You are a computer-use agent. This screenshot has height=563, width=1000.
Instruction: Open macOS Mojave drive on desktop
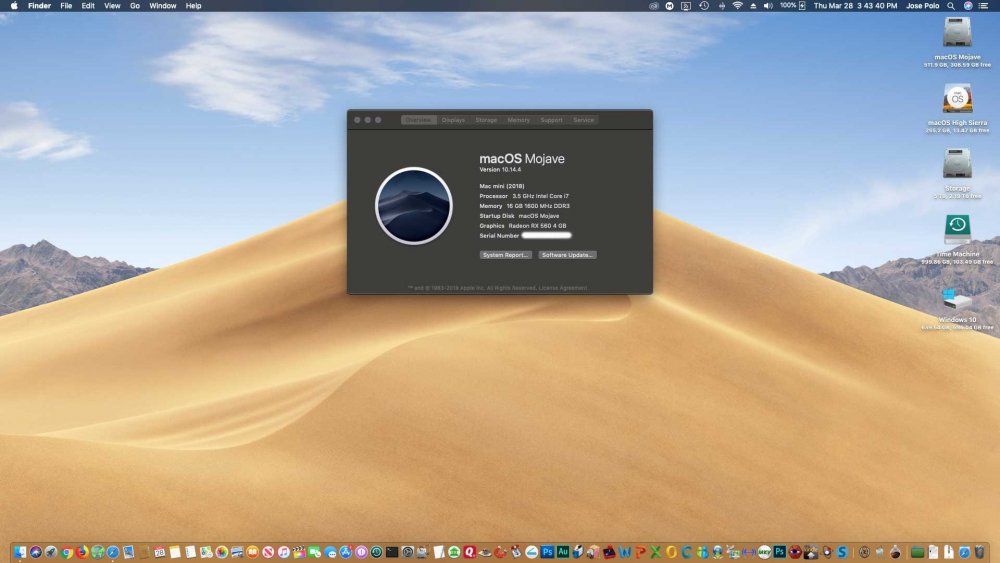(957, 33)
